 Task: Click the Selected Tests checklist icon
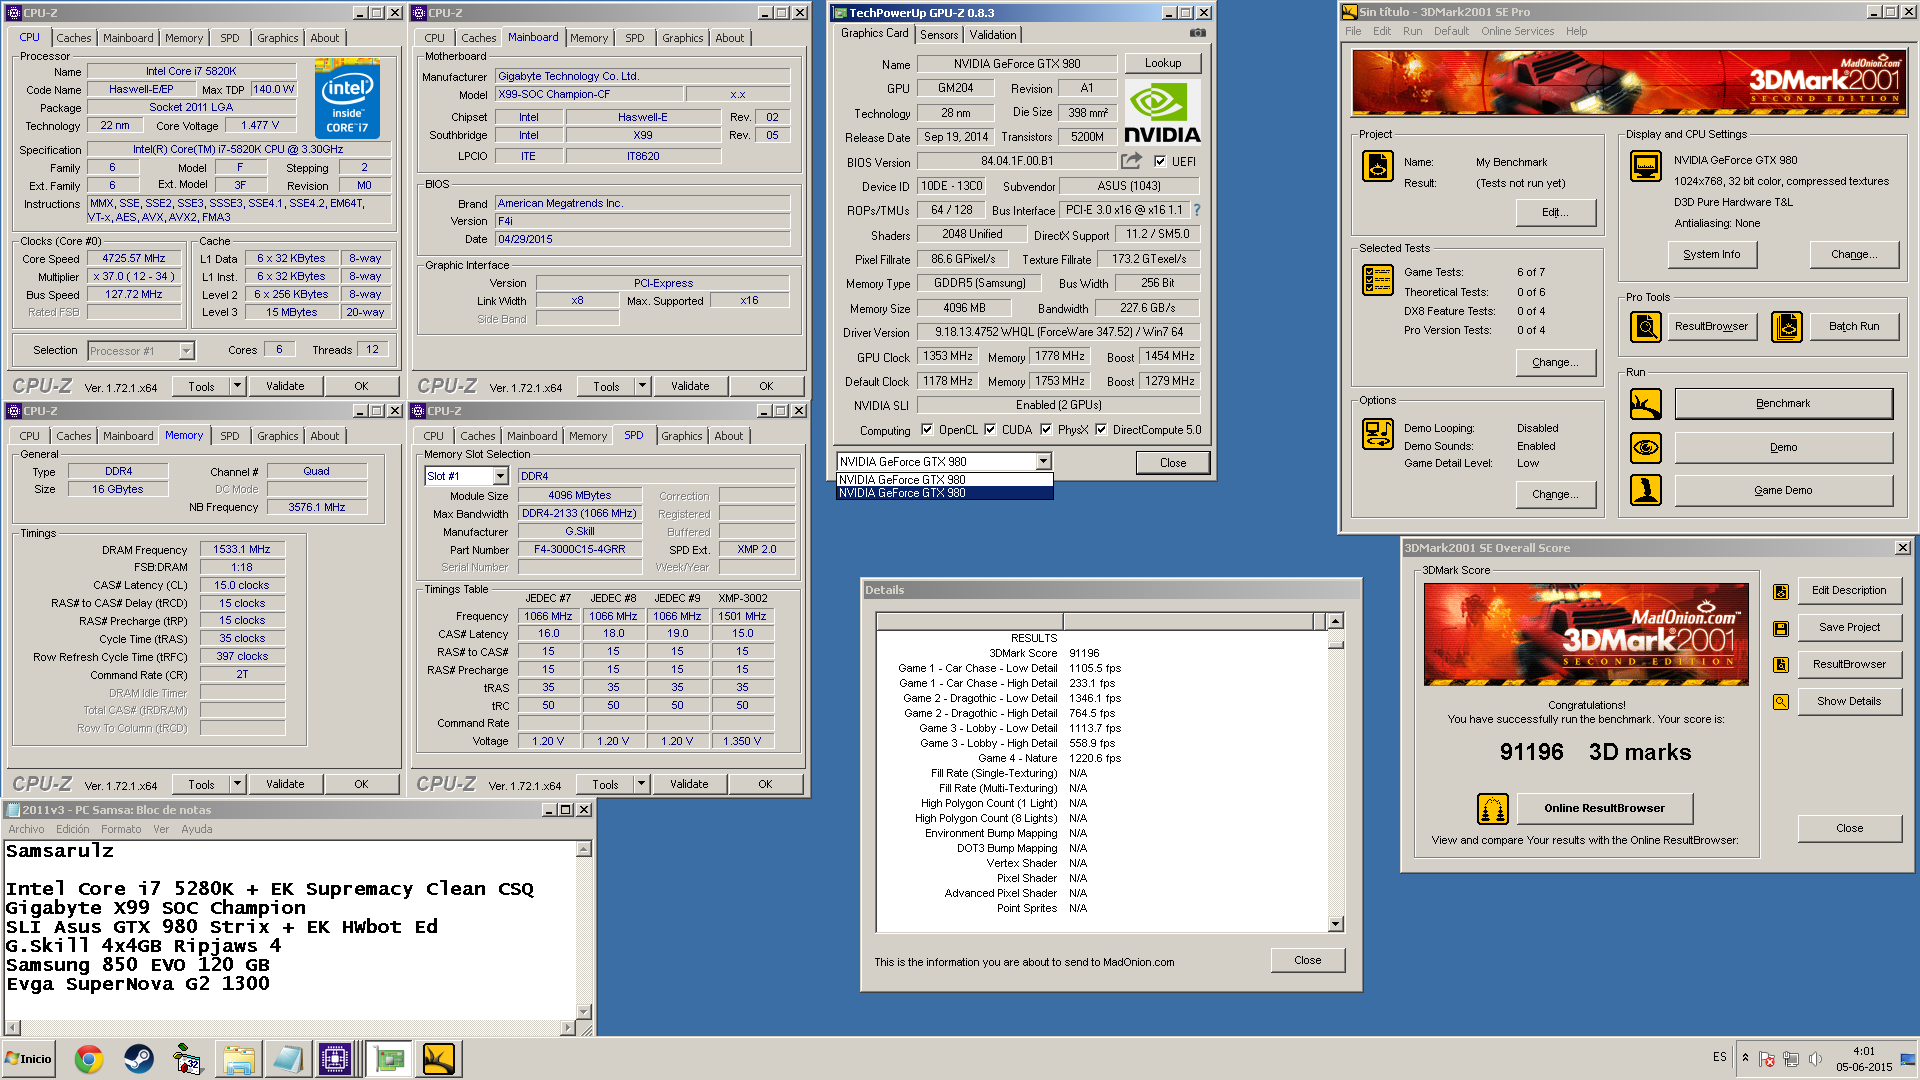1377,279
